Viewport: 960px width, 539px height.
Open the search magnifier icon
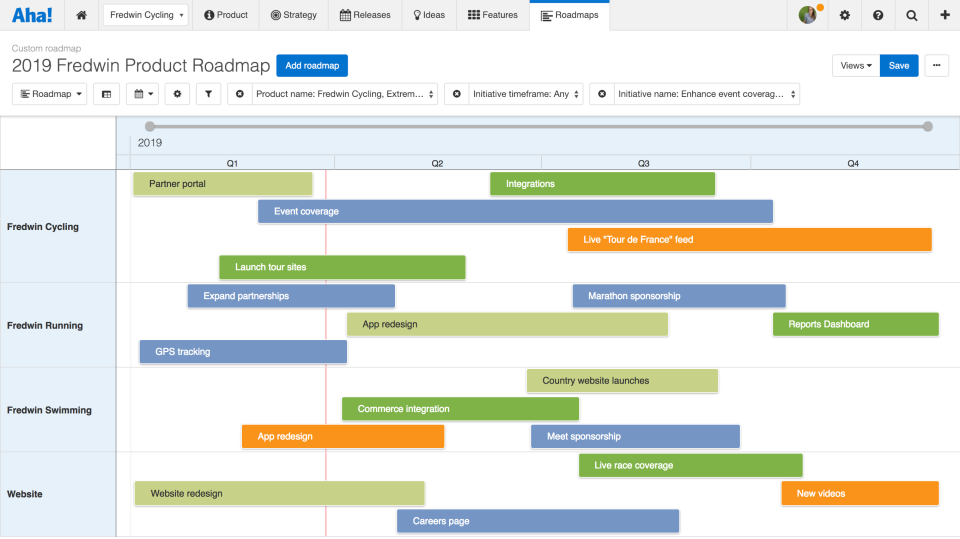click(x=911, y=15)
